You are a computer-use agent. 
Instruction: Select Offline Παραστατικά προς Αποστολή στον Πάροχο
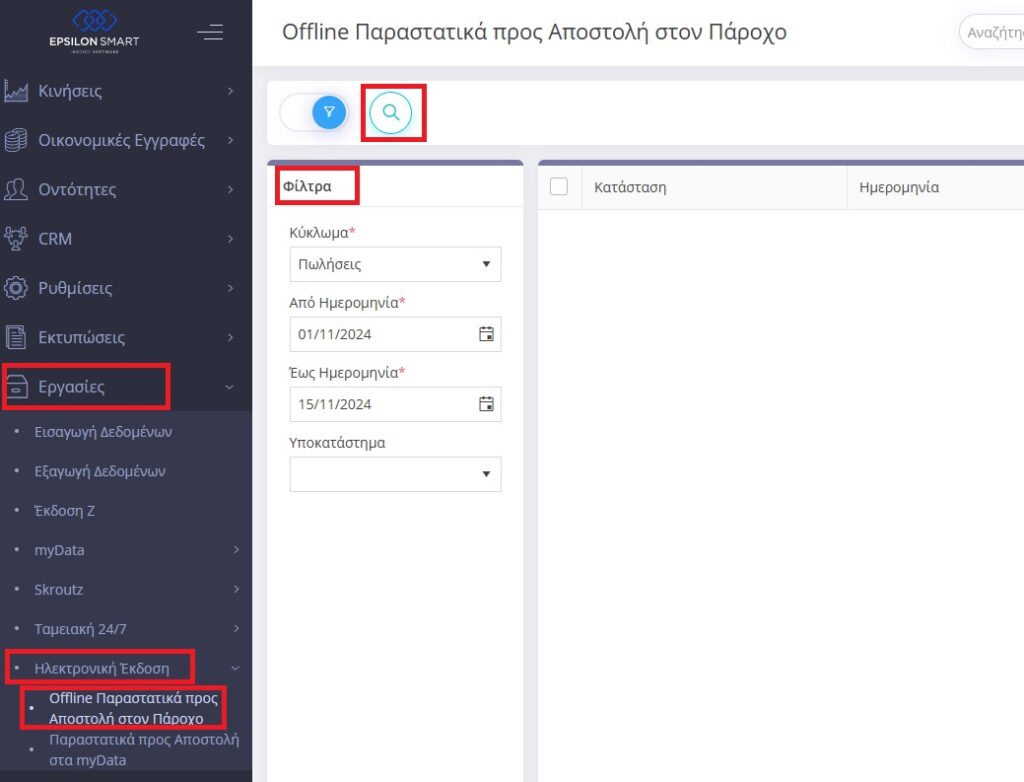coord(132,707)
